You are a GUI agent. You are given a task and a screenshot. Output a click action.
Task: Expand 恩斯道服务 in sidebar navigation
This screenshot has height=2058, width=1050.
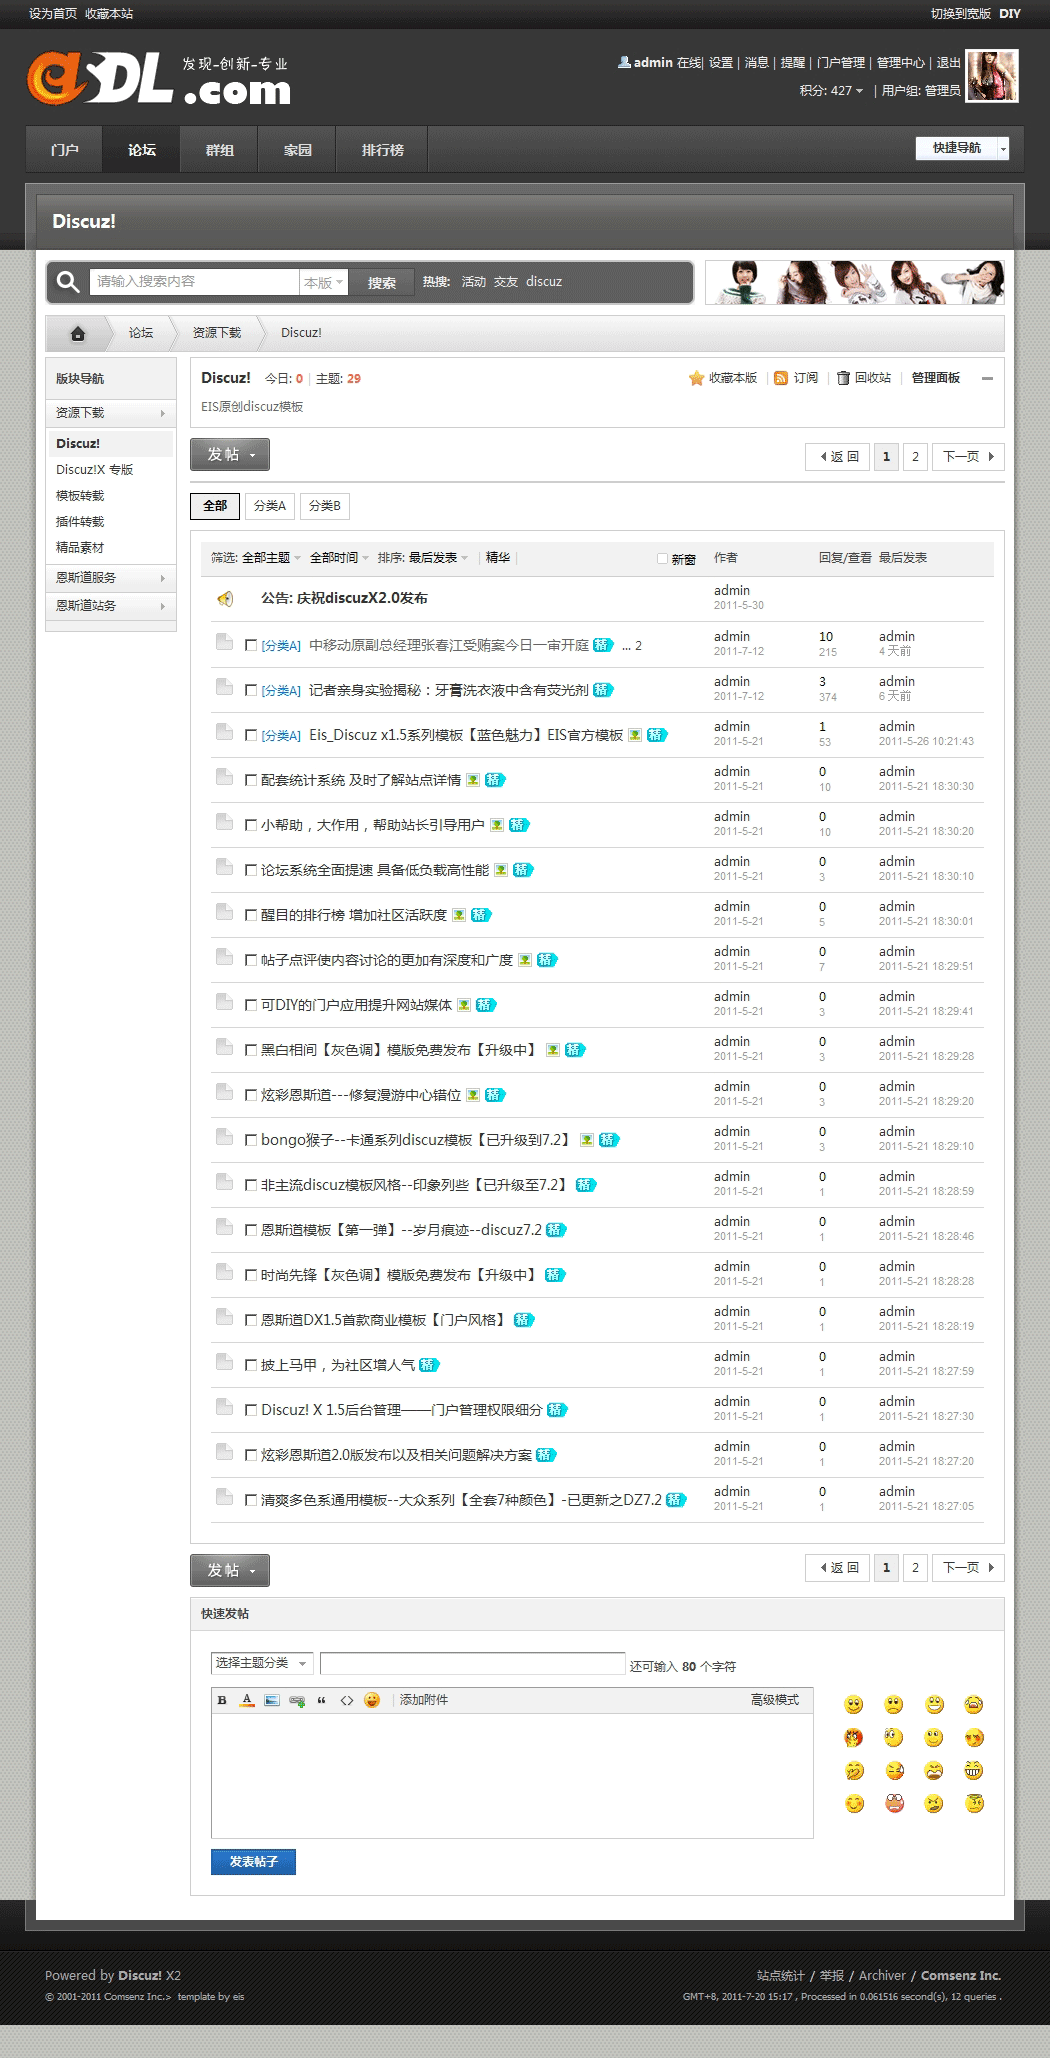pyautogui.click(x=110, y=578)
